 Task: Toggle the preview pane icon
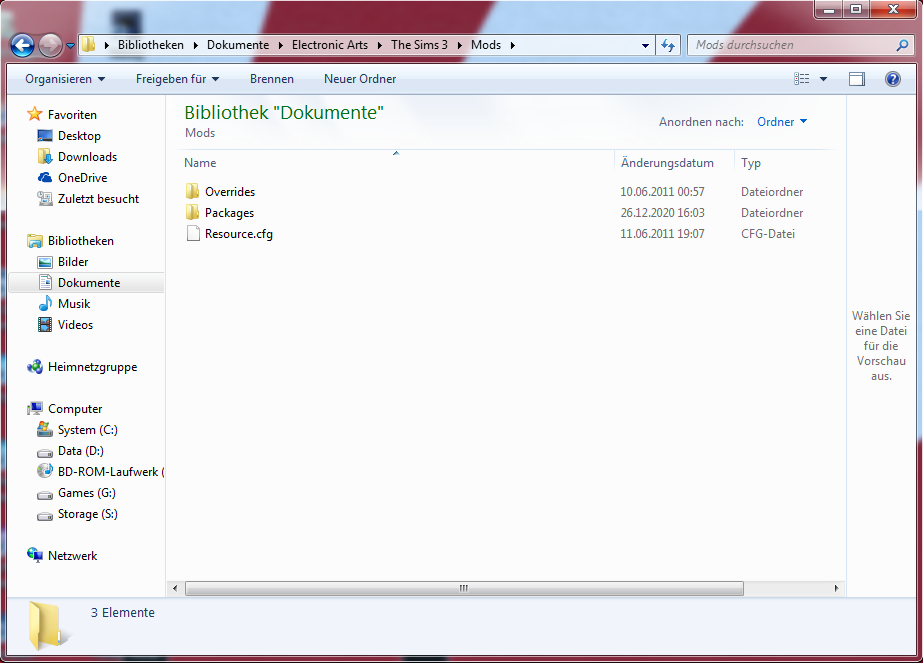[x=856, y=79]
